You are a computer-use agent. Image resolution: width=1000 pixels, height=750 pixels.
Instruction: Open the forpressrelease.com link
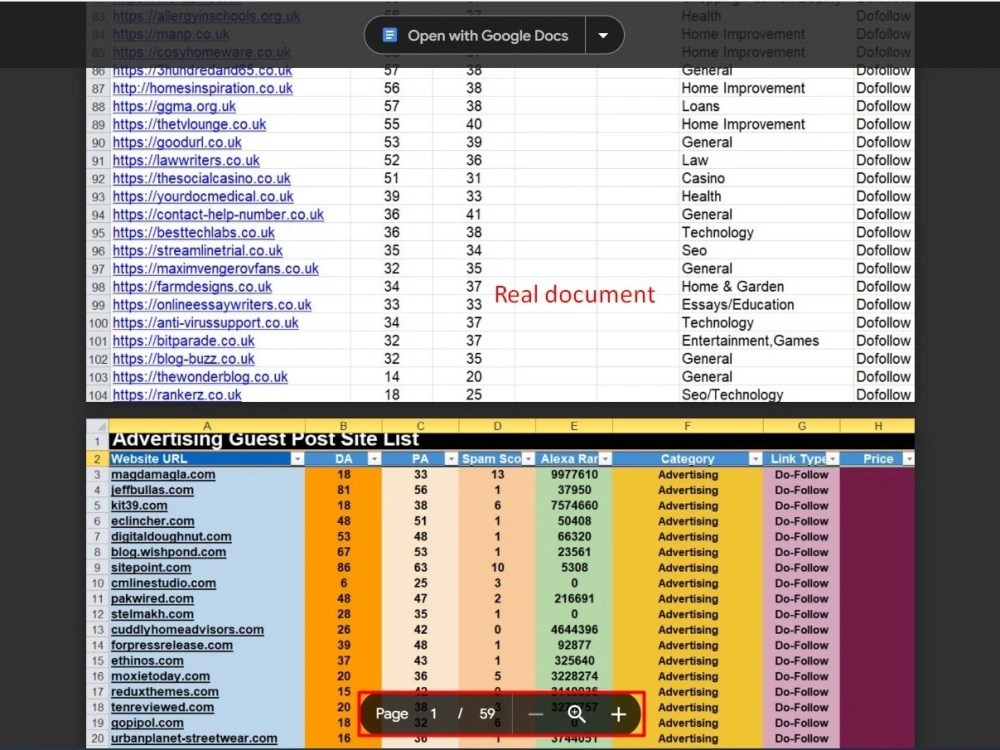point(172,645)
